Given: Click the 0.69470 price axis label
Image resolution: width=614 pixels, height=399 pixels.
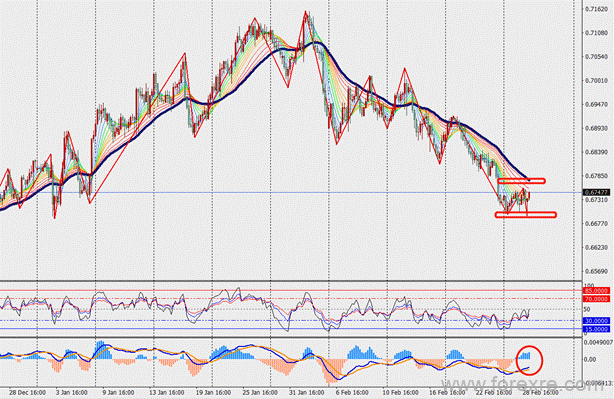Looking at the screenshot, I should [596, 105].
